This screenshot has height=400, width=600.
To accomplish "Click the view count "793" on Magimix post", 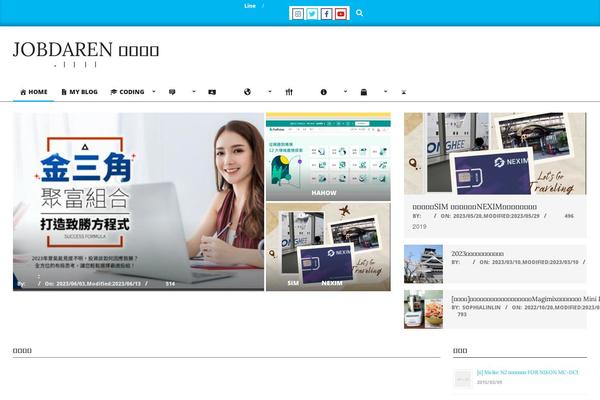I will [462, 314].
